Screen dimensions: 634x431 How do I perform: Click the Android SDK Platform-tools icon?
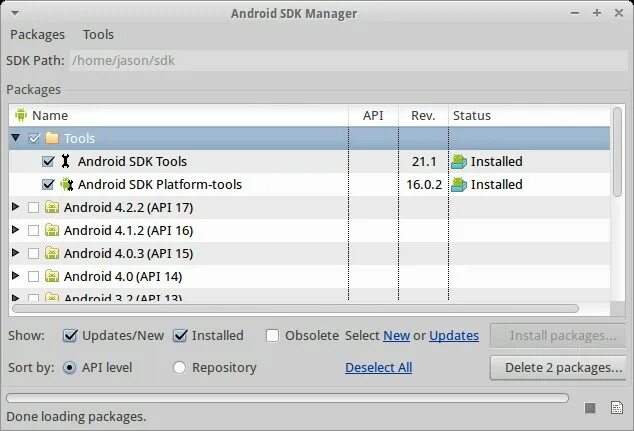(x=66, y=184)
